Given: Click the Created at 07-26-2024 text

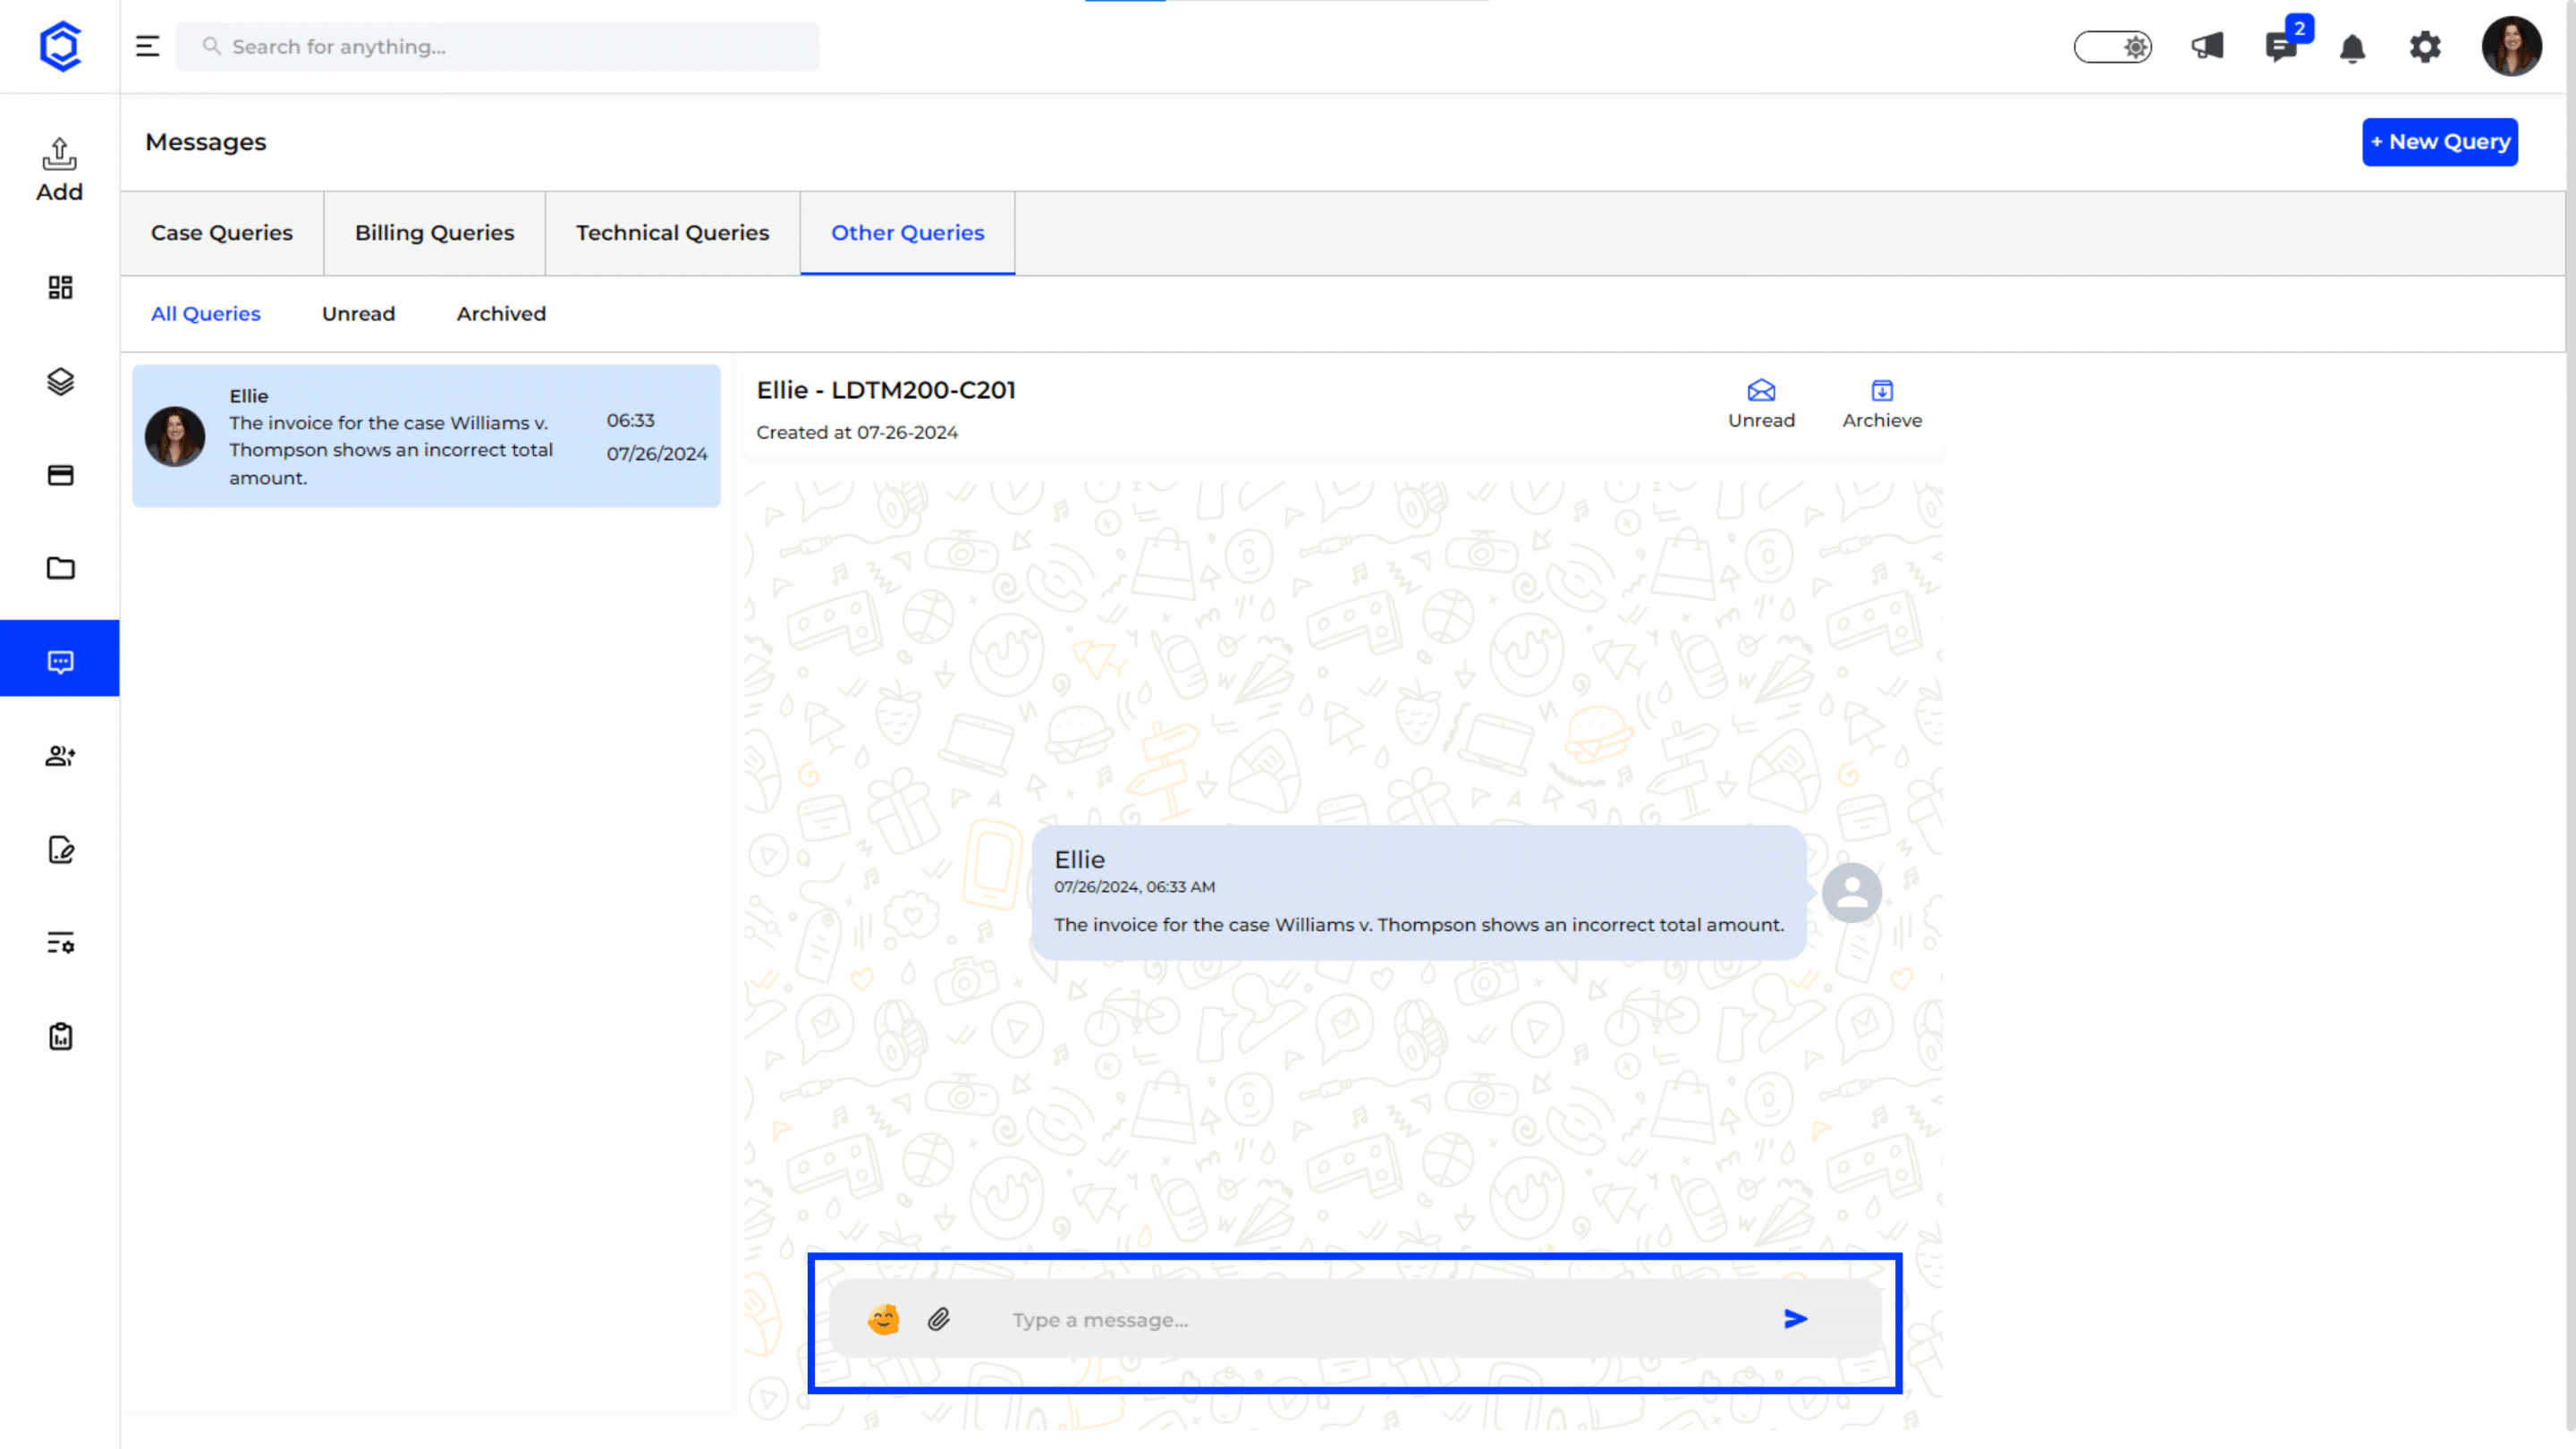Looking at the screenshot, I should coord(857,433).
